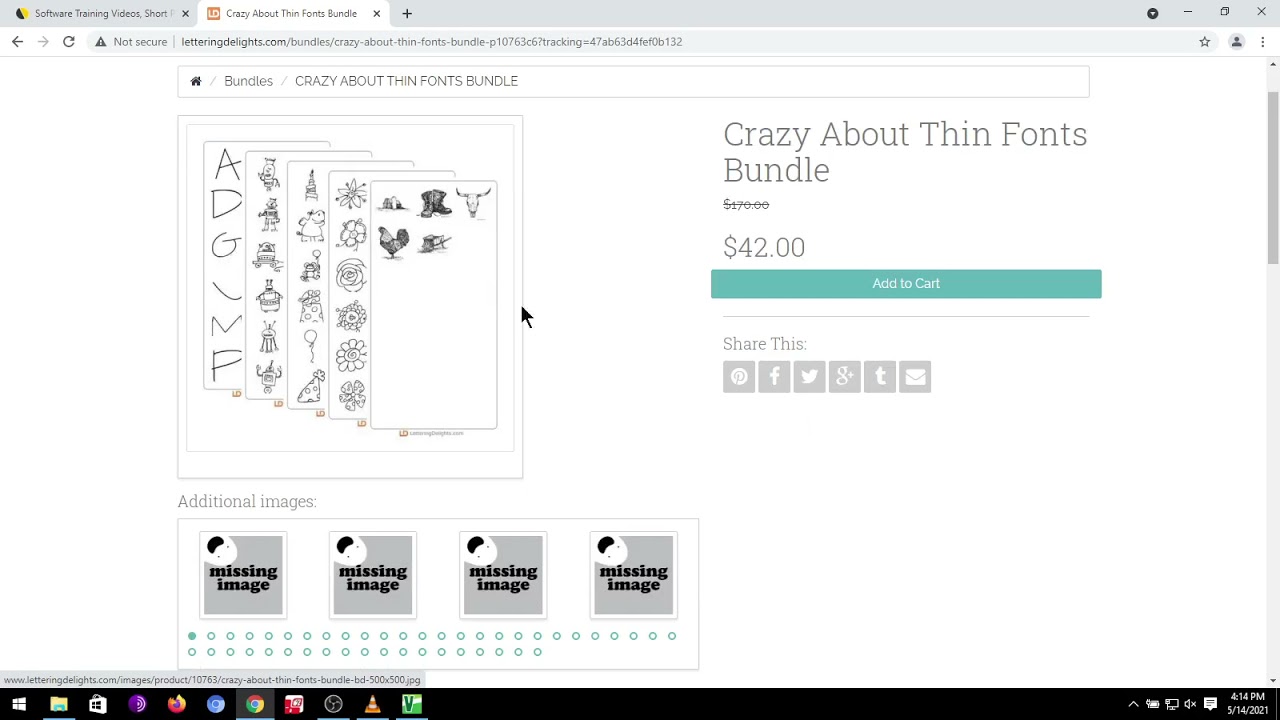Open VLC media player from the taskbar
This screenshot has height=720, width=1280.
[372, 705]
